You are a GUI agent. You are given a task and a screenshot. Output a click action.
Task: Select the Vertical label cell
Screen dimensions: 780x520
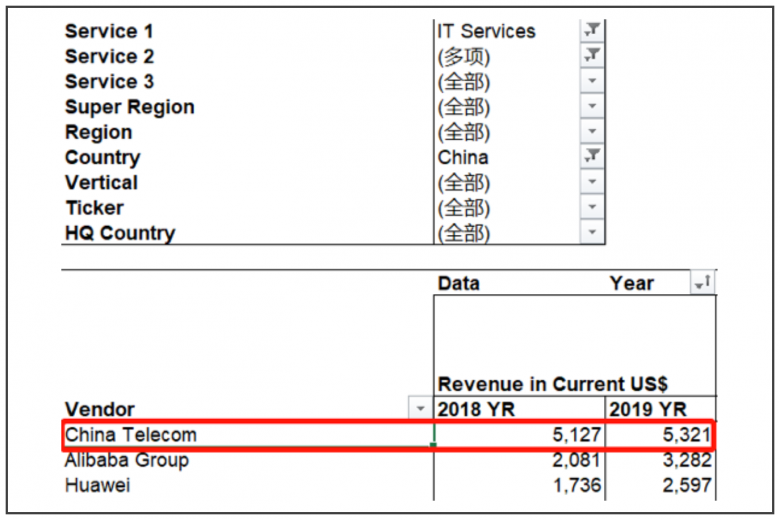pos(101,183)
